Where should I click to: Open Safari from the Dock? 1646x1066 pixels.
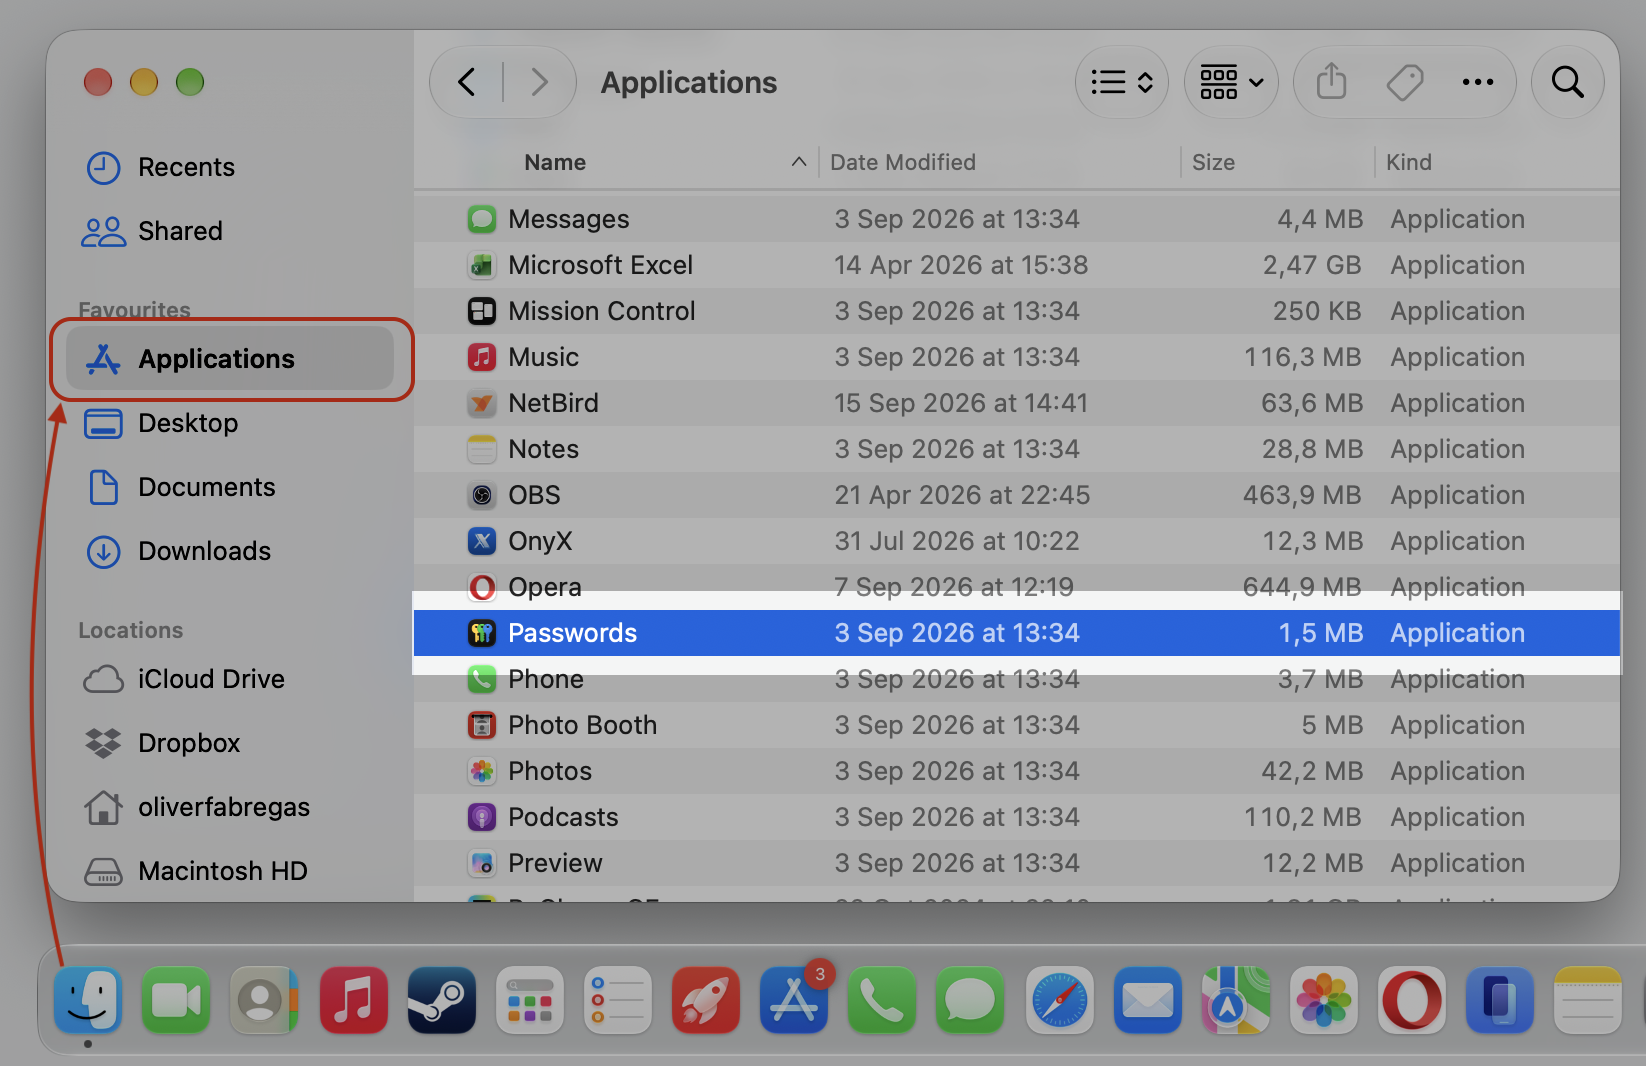point(1059,1000)
